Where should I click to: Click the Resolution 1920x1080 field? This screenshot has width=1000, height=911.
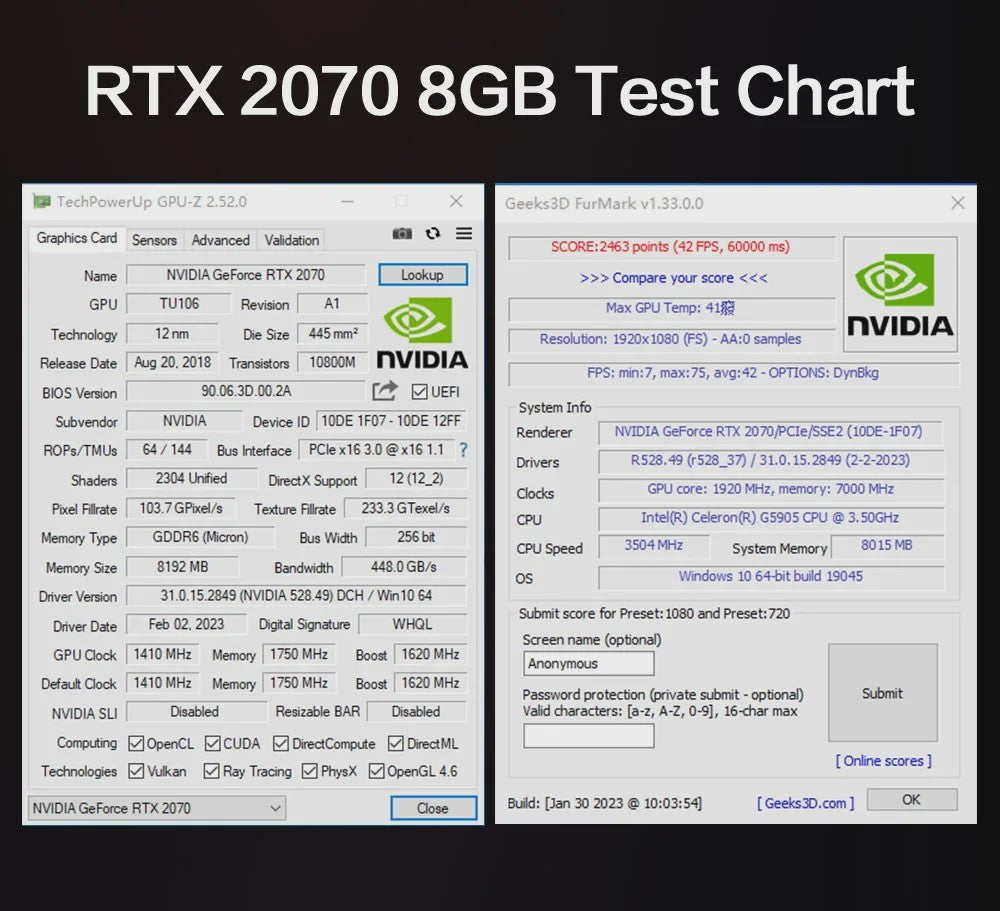[671, 339]
